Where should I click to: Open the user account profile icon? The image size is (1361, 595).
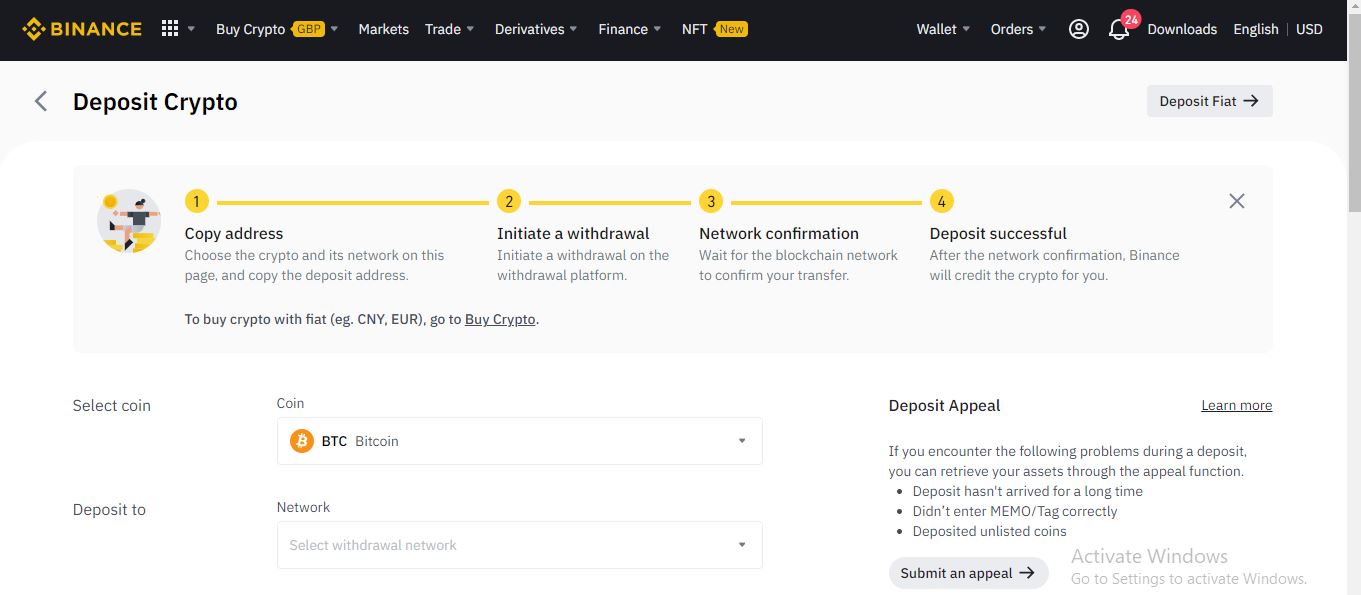(1078, 29)
